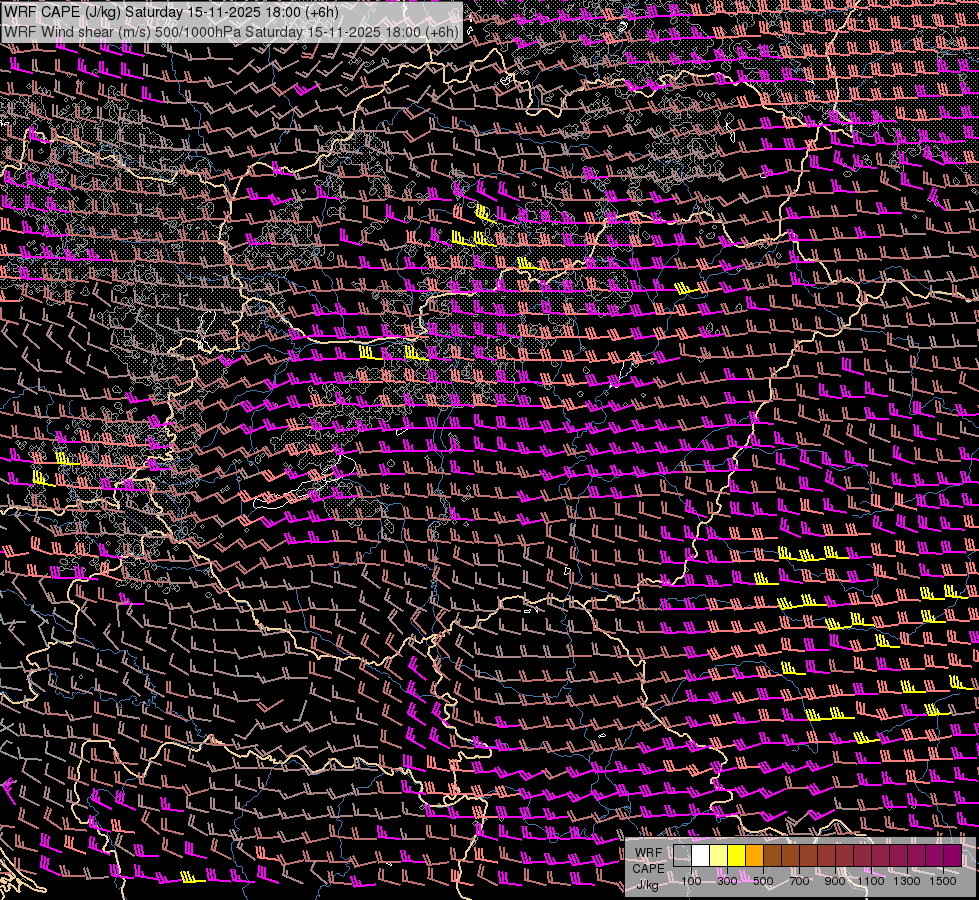This screenshot has width=979, height=900.
Task: Click the WRF CAPE title line
Action: (171, 13)
